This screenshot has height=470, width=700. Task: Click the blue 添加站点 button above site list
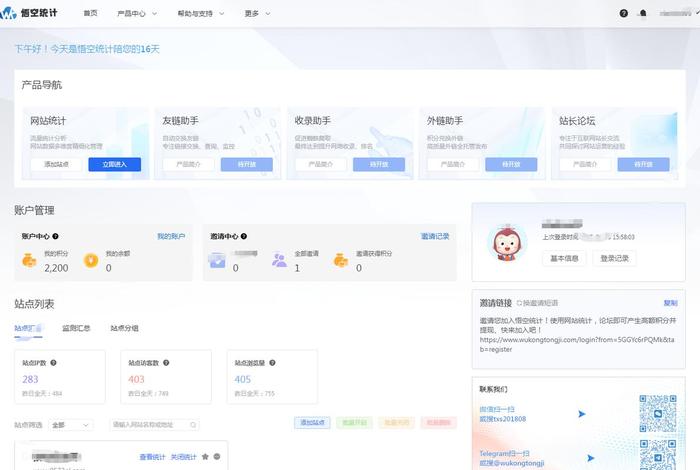[312, 423]
